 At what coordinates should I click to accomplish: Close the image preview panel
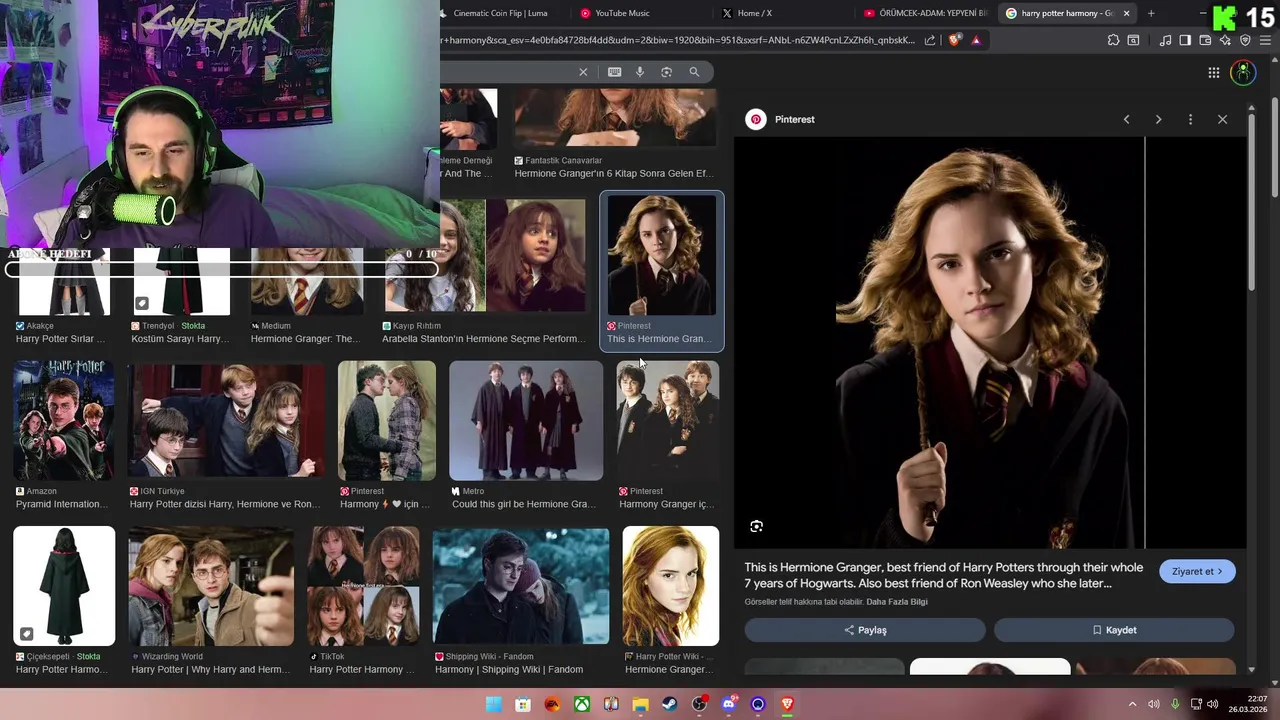[1222, 119]
